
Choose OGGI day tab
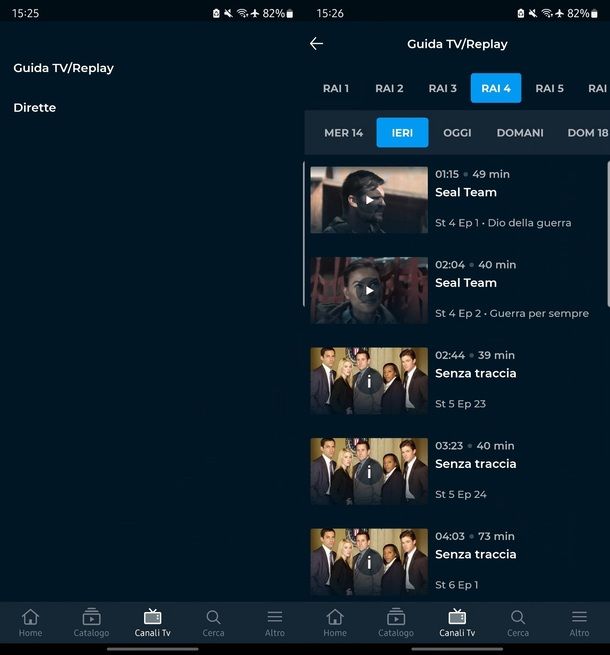pos(457,133)
